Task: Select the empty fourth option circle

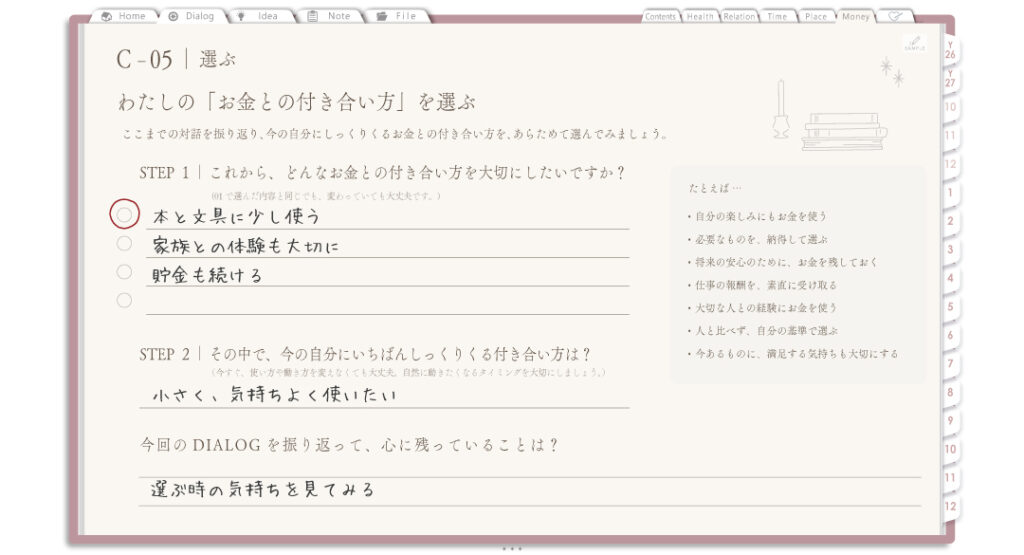Action: 124,300
